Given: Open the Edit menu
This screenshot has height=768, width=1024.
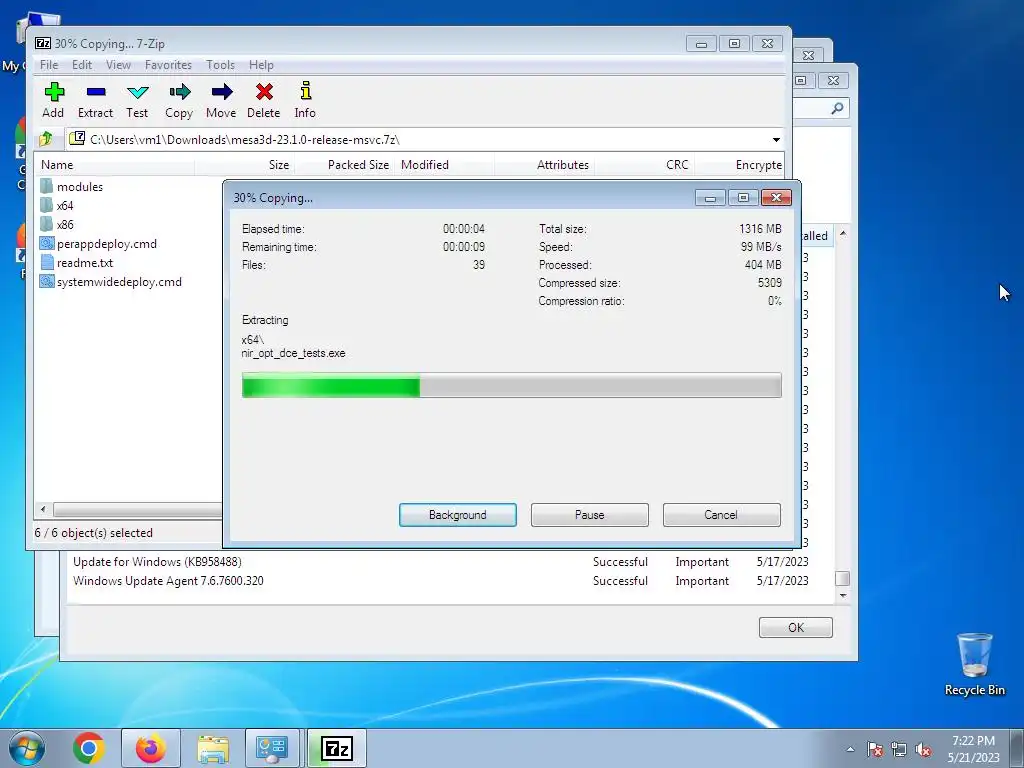Looking at the screenshot, I should coord(82,65).
